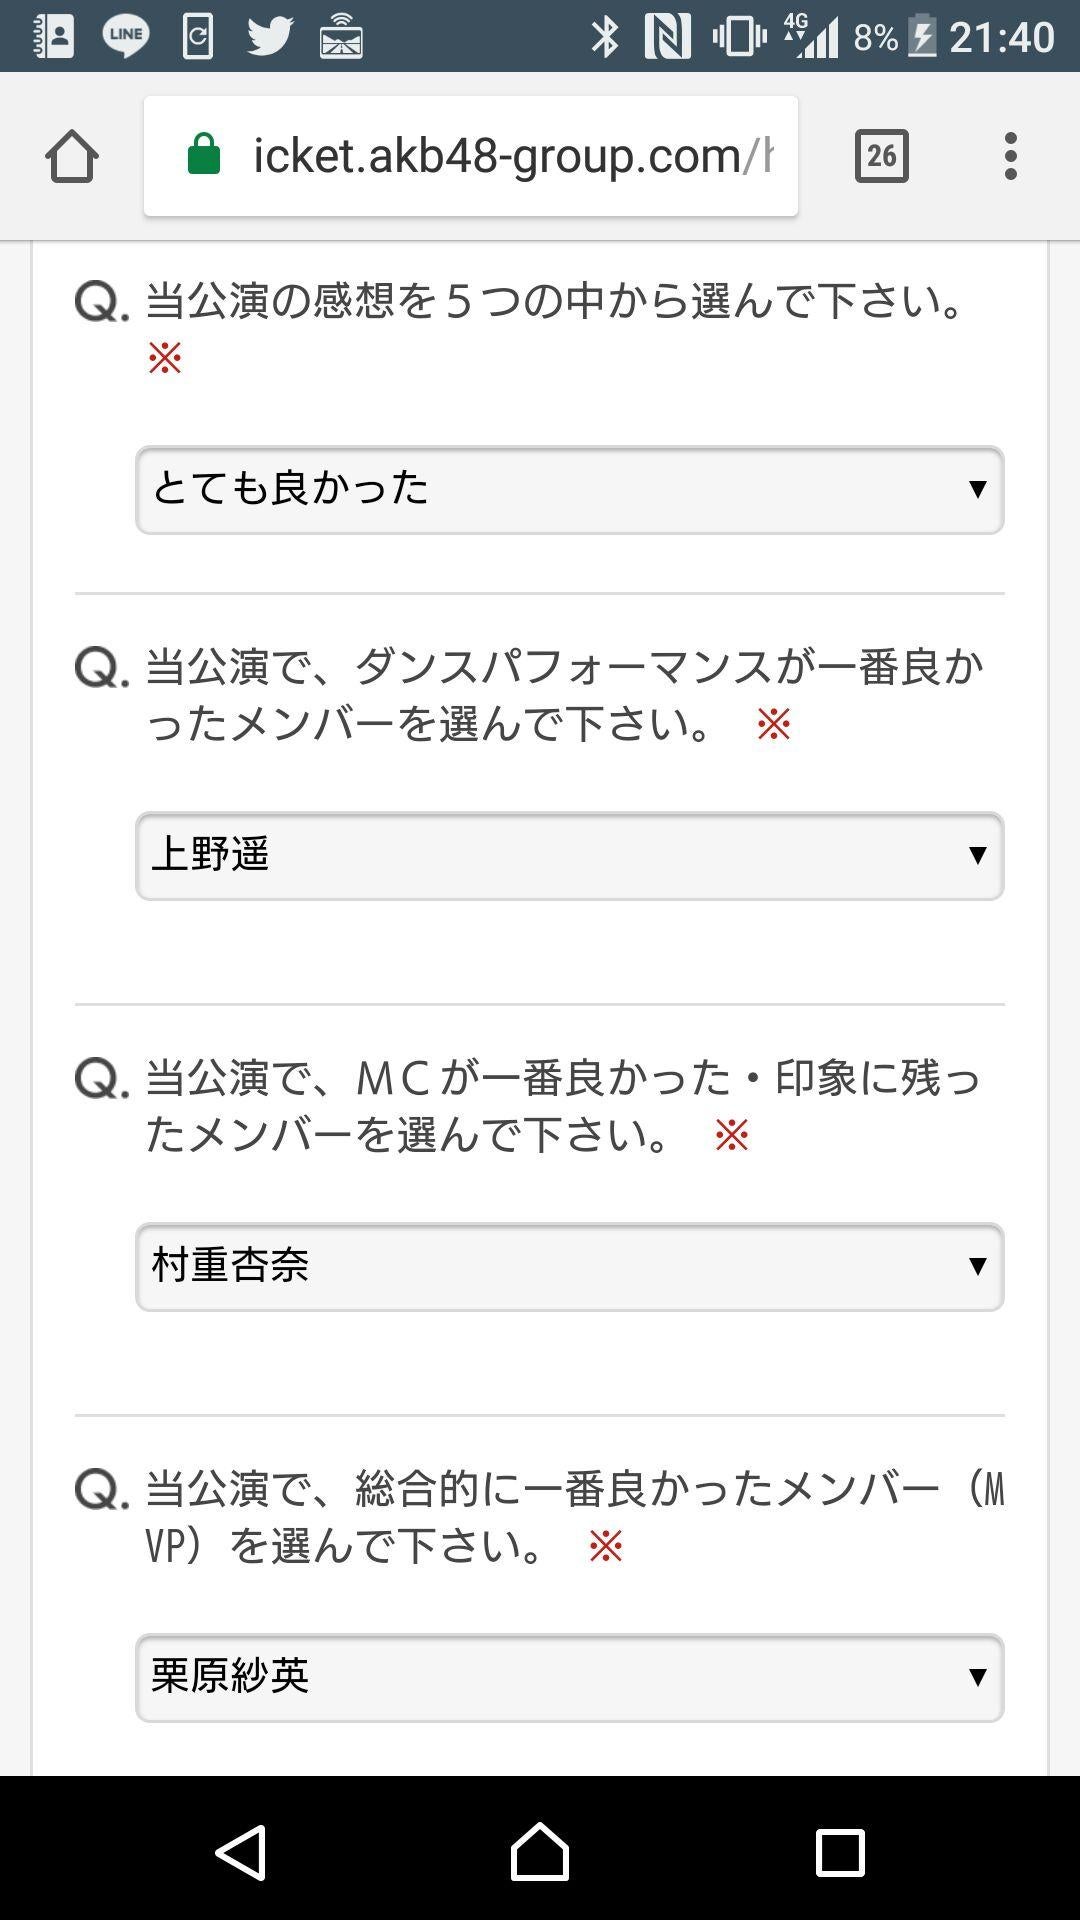Open Chrome's three-dot overflow menu

click(1011, 156)
